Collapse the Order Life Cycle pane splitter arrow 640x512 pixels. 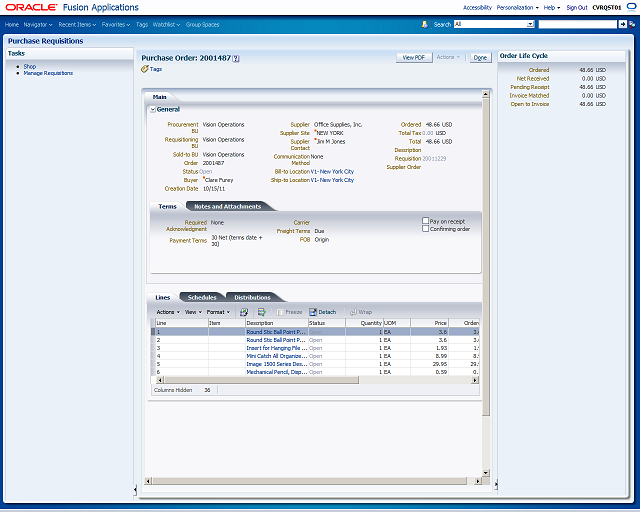click(x=496, y=485)
